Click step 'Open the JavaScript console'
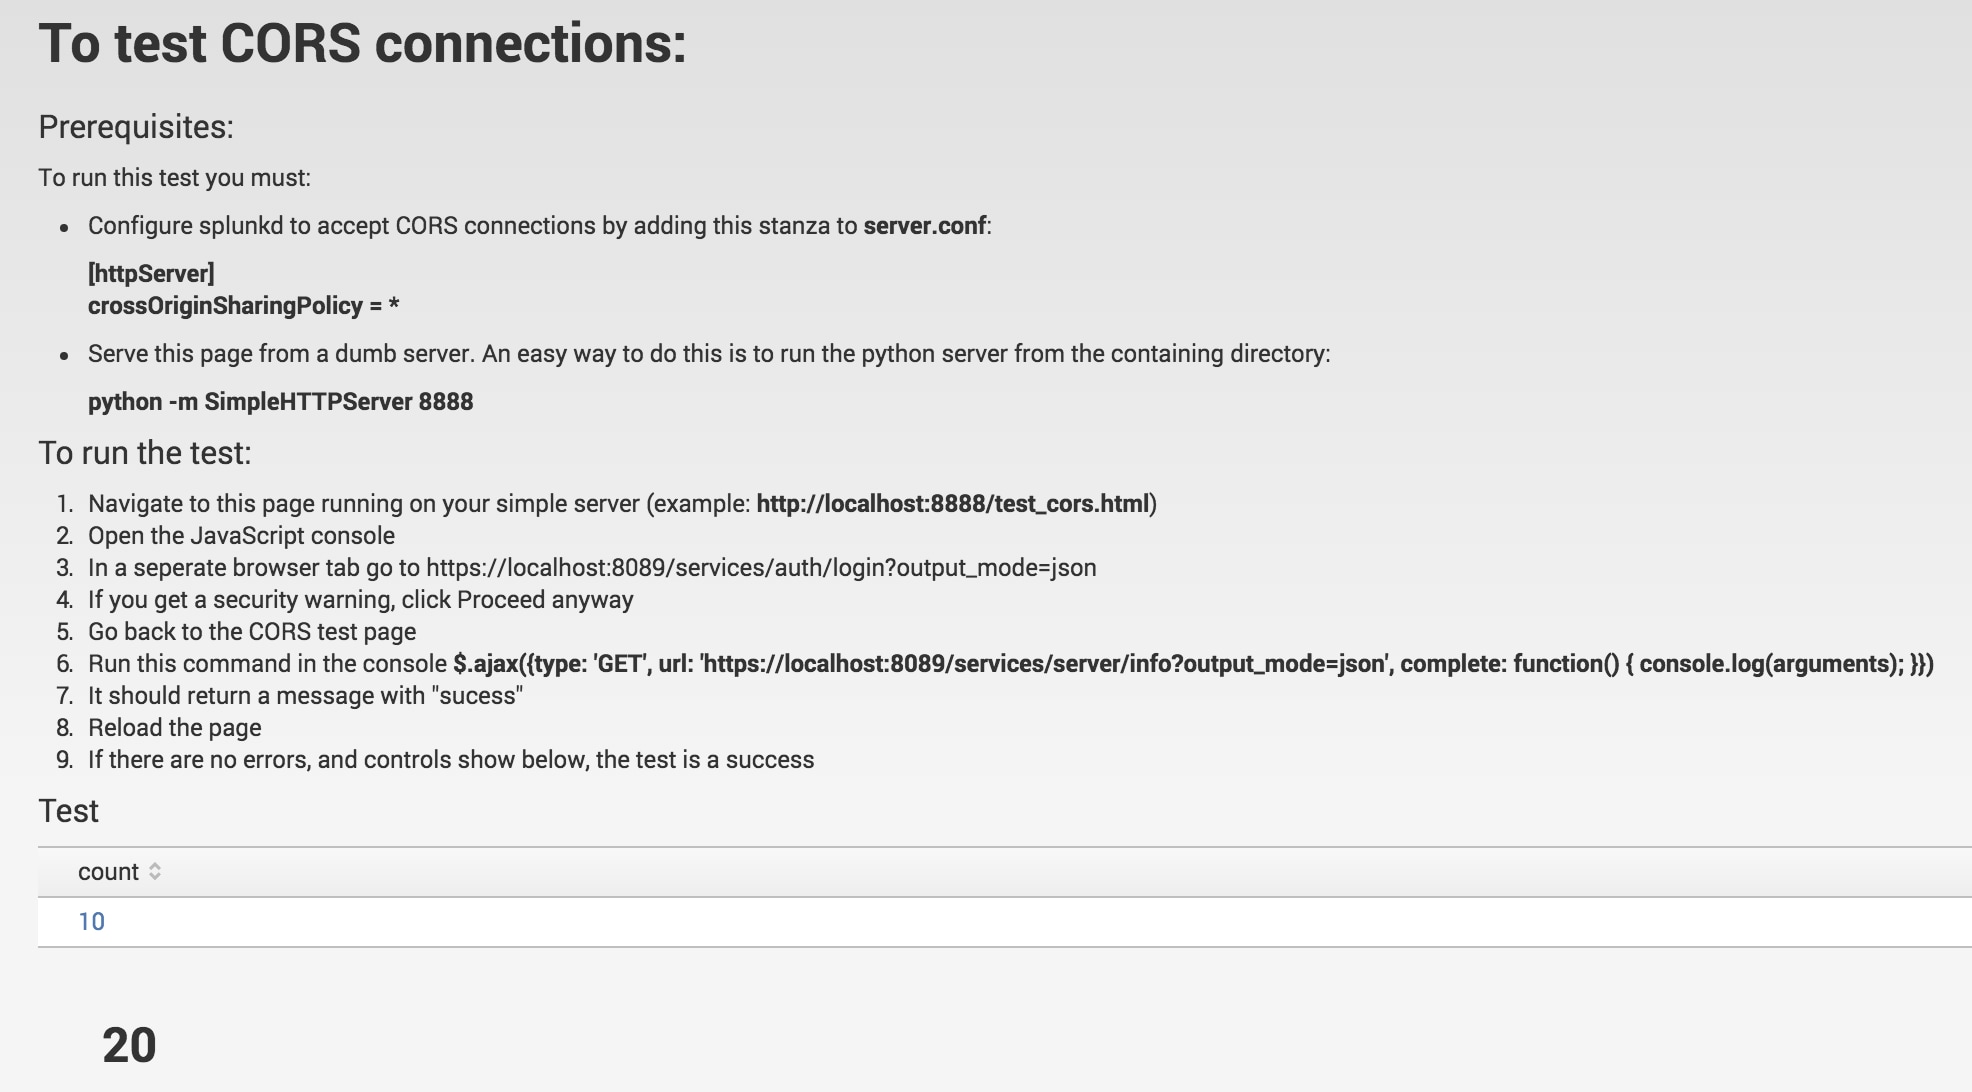Viewport: 1972px width, 1092px height. coord(241,536)
